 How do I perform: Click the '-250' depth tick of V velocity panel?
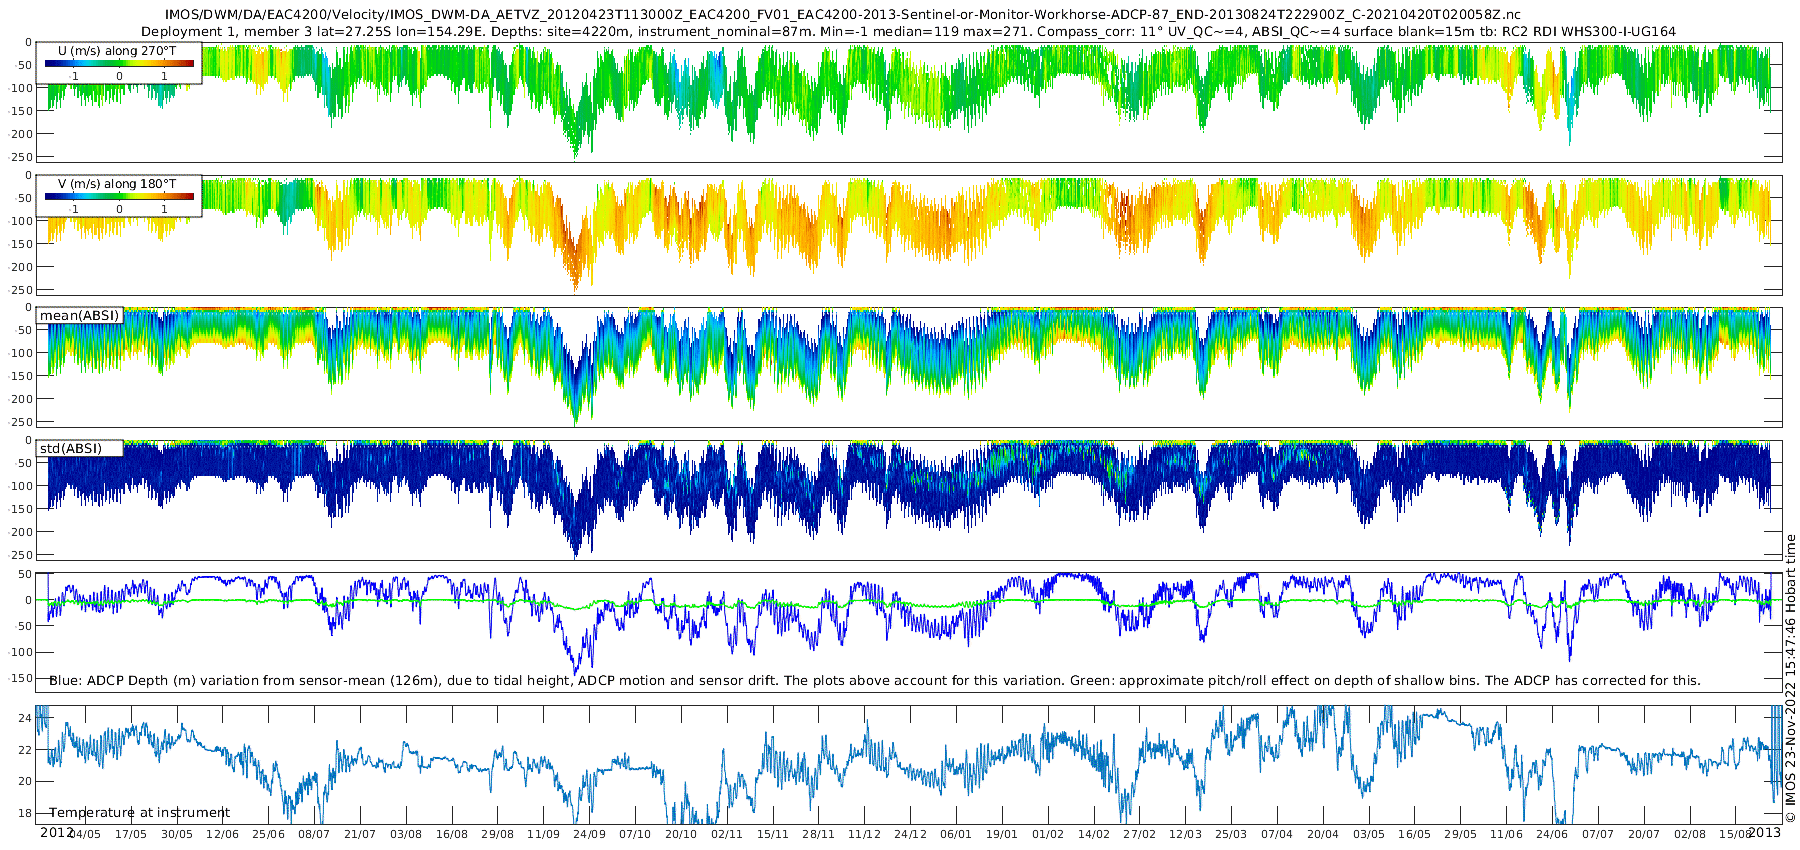click(20, 290)
